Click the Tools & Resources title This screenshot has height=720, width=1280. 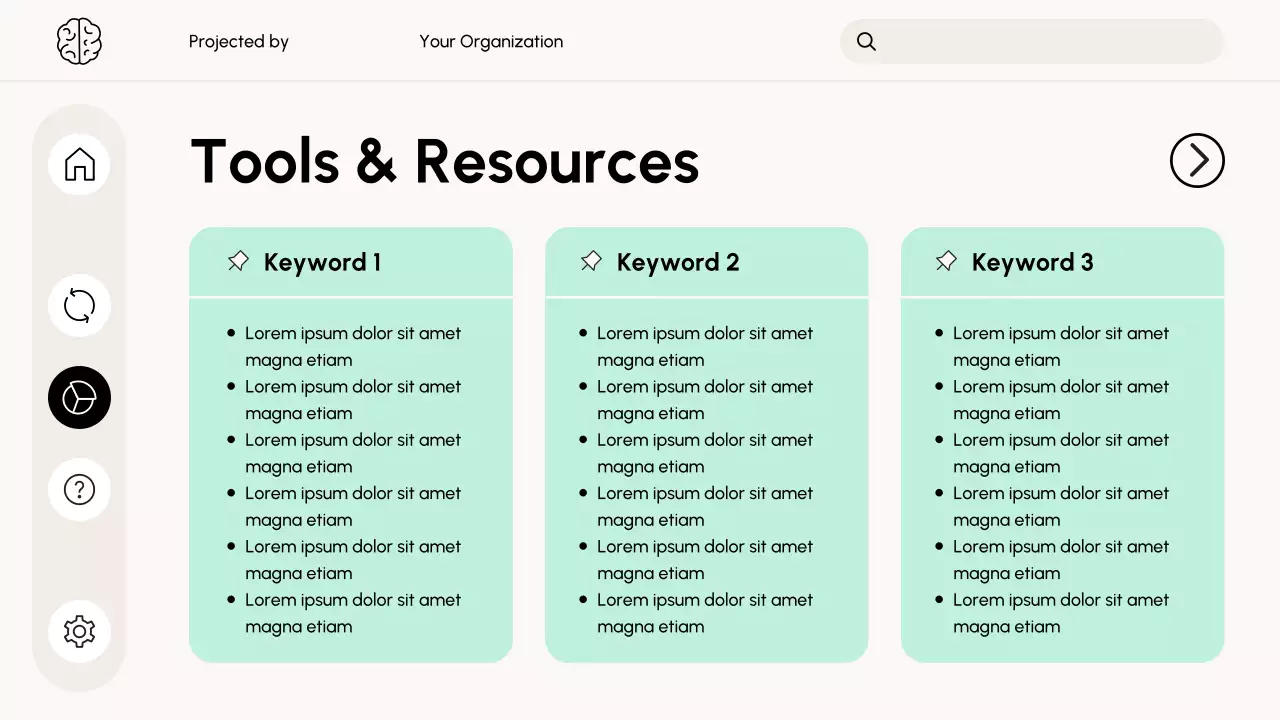444,162
